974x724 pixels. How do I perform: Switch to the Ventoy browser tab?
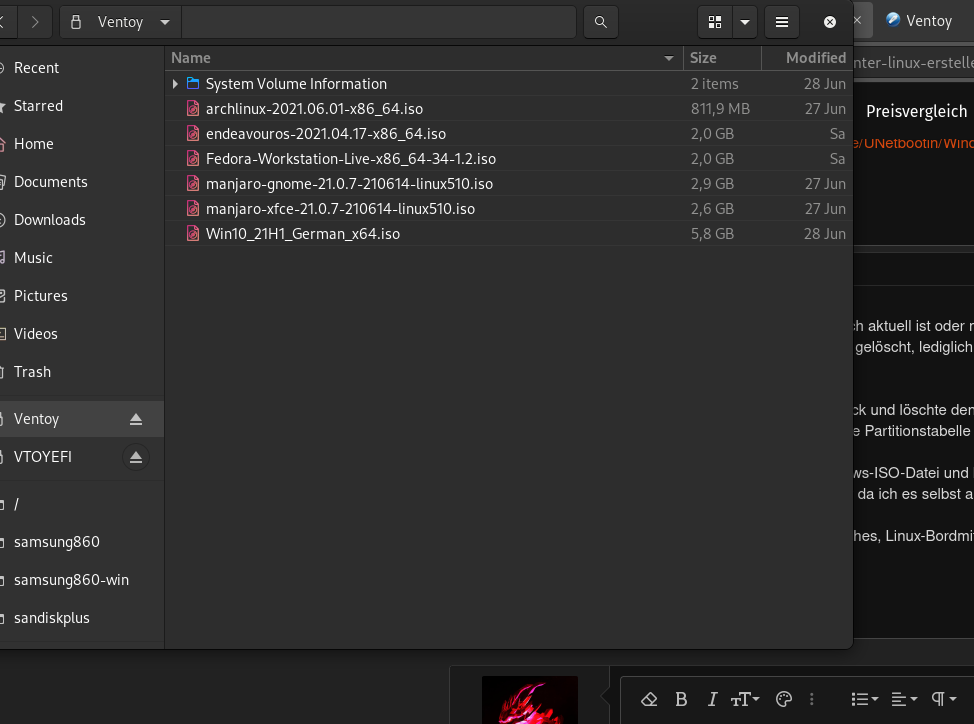click(x=919, y=21)
